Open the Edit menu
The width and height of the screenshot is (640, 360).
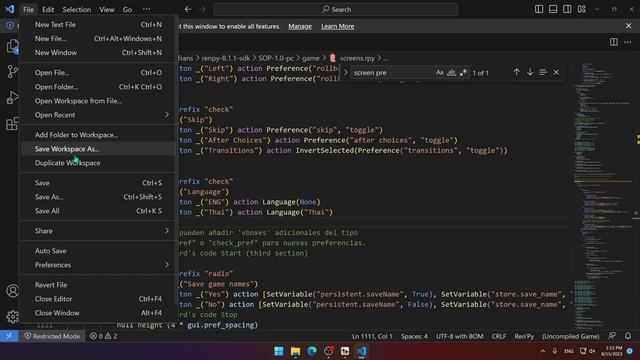pos(48,9)
